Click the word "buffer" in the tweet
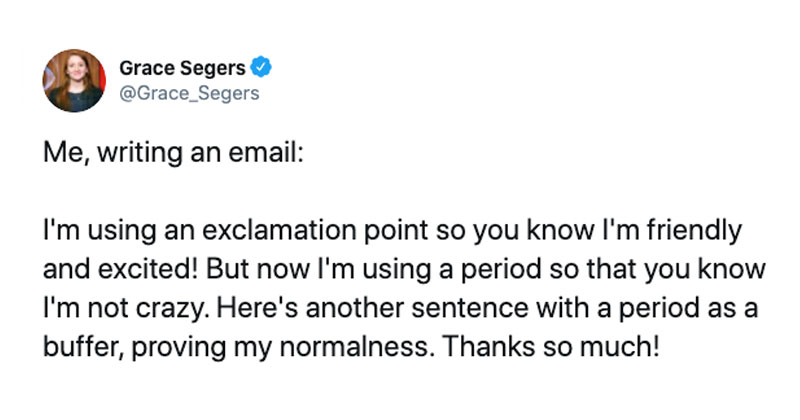The height and width of the screenshot is (420, 800). pyautogui.click(x=81, y=348)
